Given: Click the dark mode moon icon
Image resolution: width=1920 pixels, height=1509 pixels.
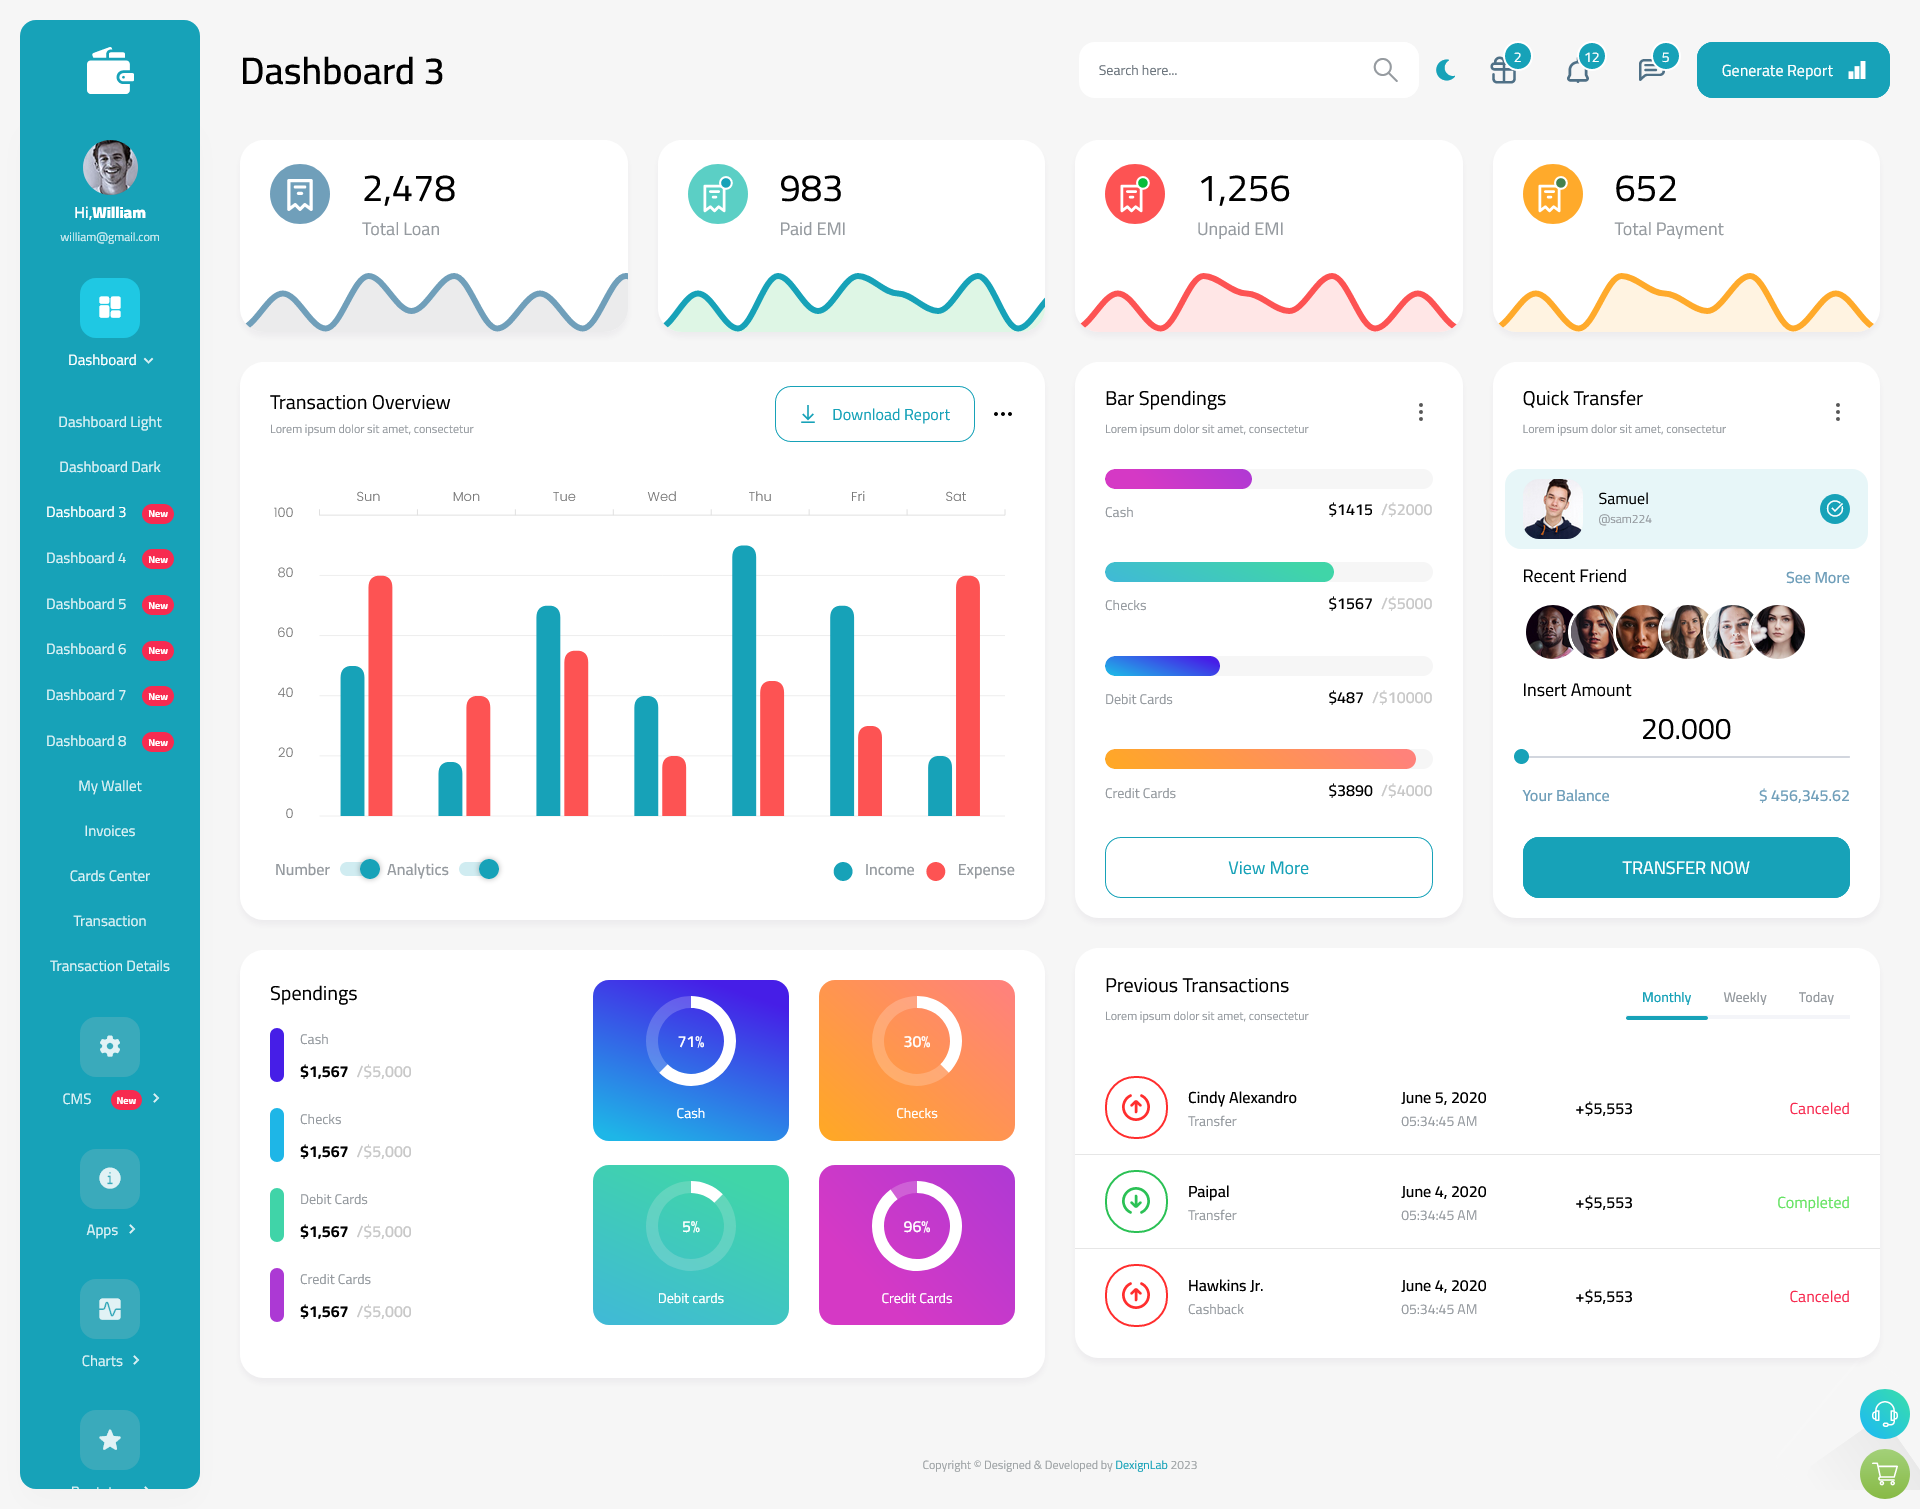Looking at the screenshot, I should pos(1445,70).
